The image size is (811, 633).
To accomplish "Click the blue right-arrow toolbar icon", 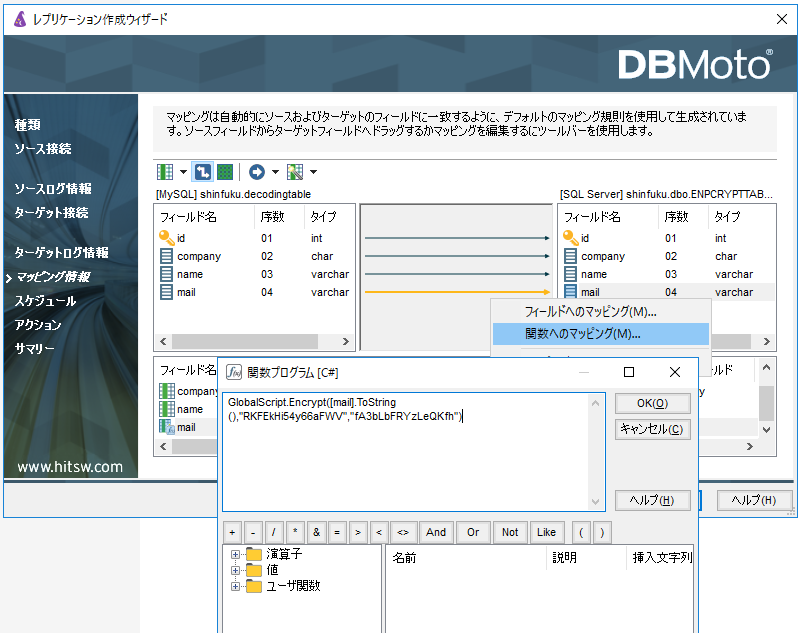I will [x=257, y=172].
